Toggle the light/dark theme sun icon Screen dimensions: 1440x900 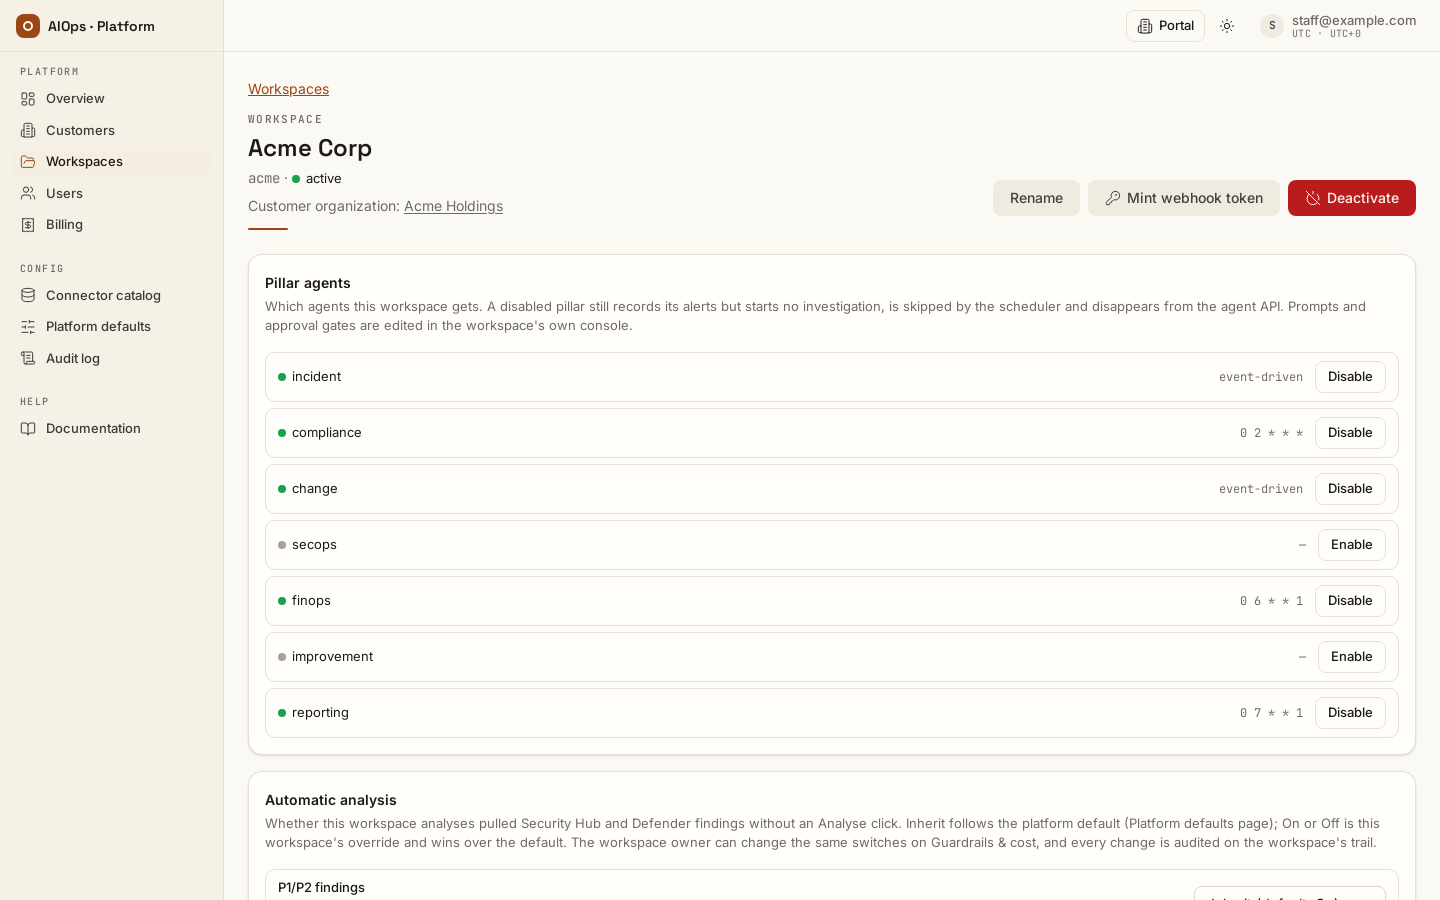tap(1227, 26)
